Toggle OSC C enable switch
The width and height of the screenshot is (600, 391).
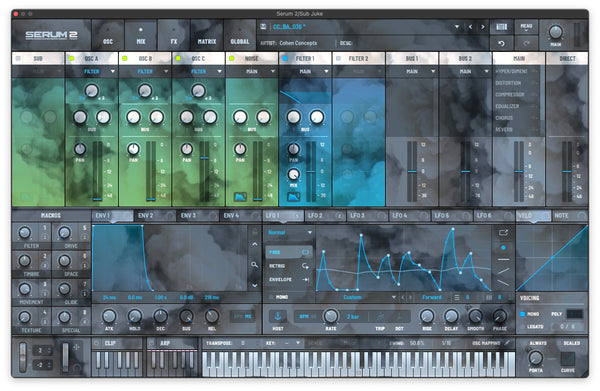point(178,58)
